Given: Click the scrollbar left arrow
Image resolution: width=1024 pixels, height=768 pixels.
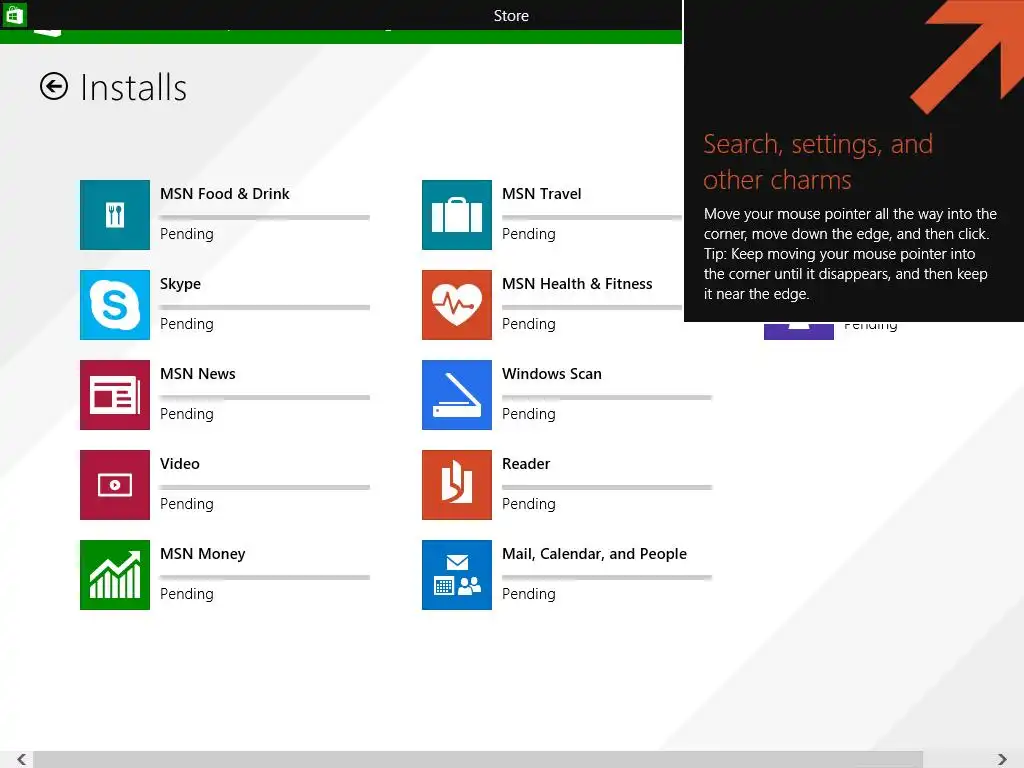Looking at the screenshot, I should [x=21, y=759].
